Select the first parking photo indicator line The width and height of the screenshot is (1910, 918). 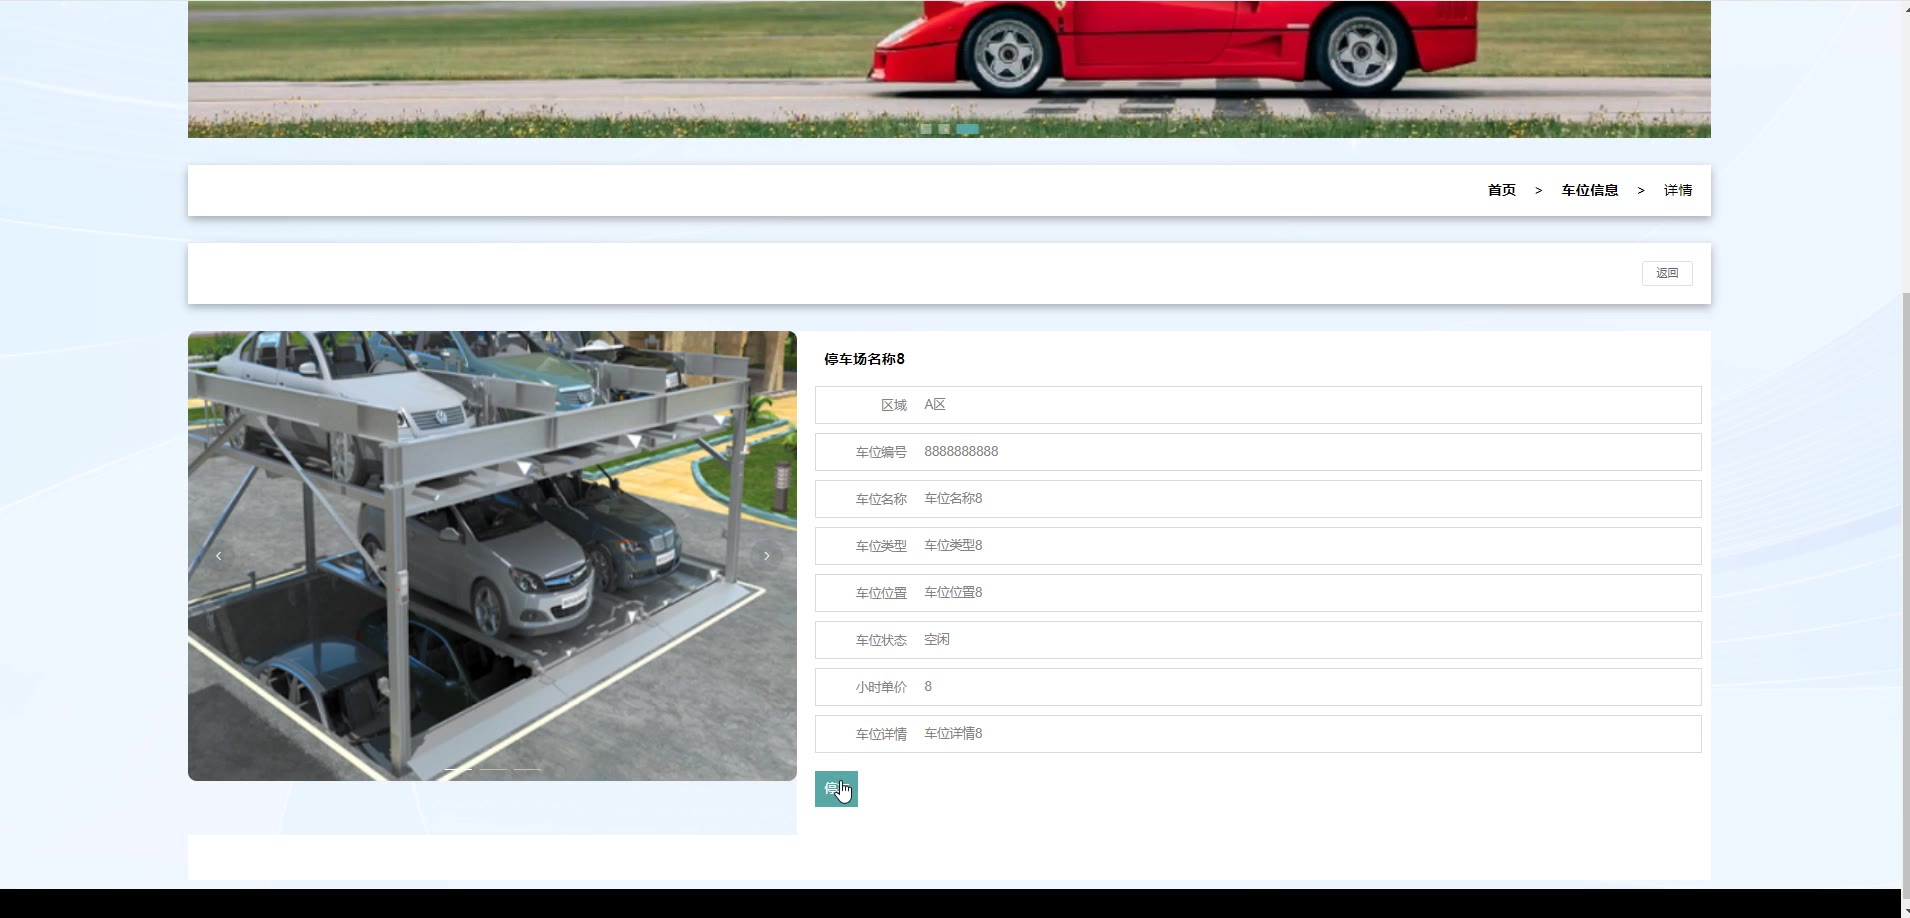pos(458,769)
